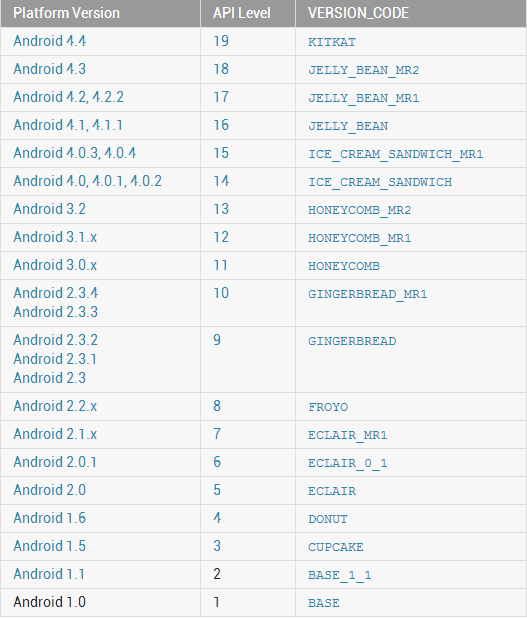Open Android 4.0, 4.0.1, 4.0.2 link
The width and height of the screenshot is (527, 618).
[x=88, y=181]
